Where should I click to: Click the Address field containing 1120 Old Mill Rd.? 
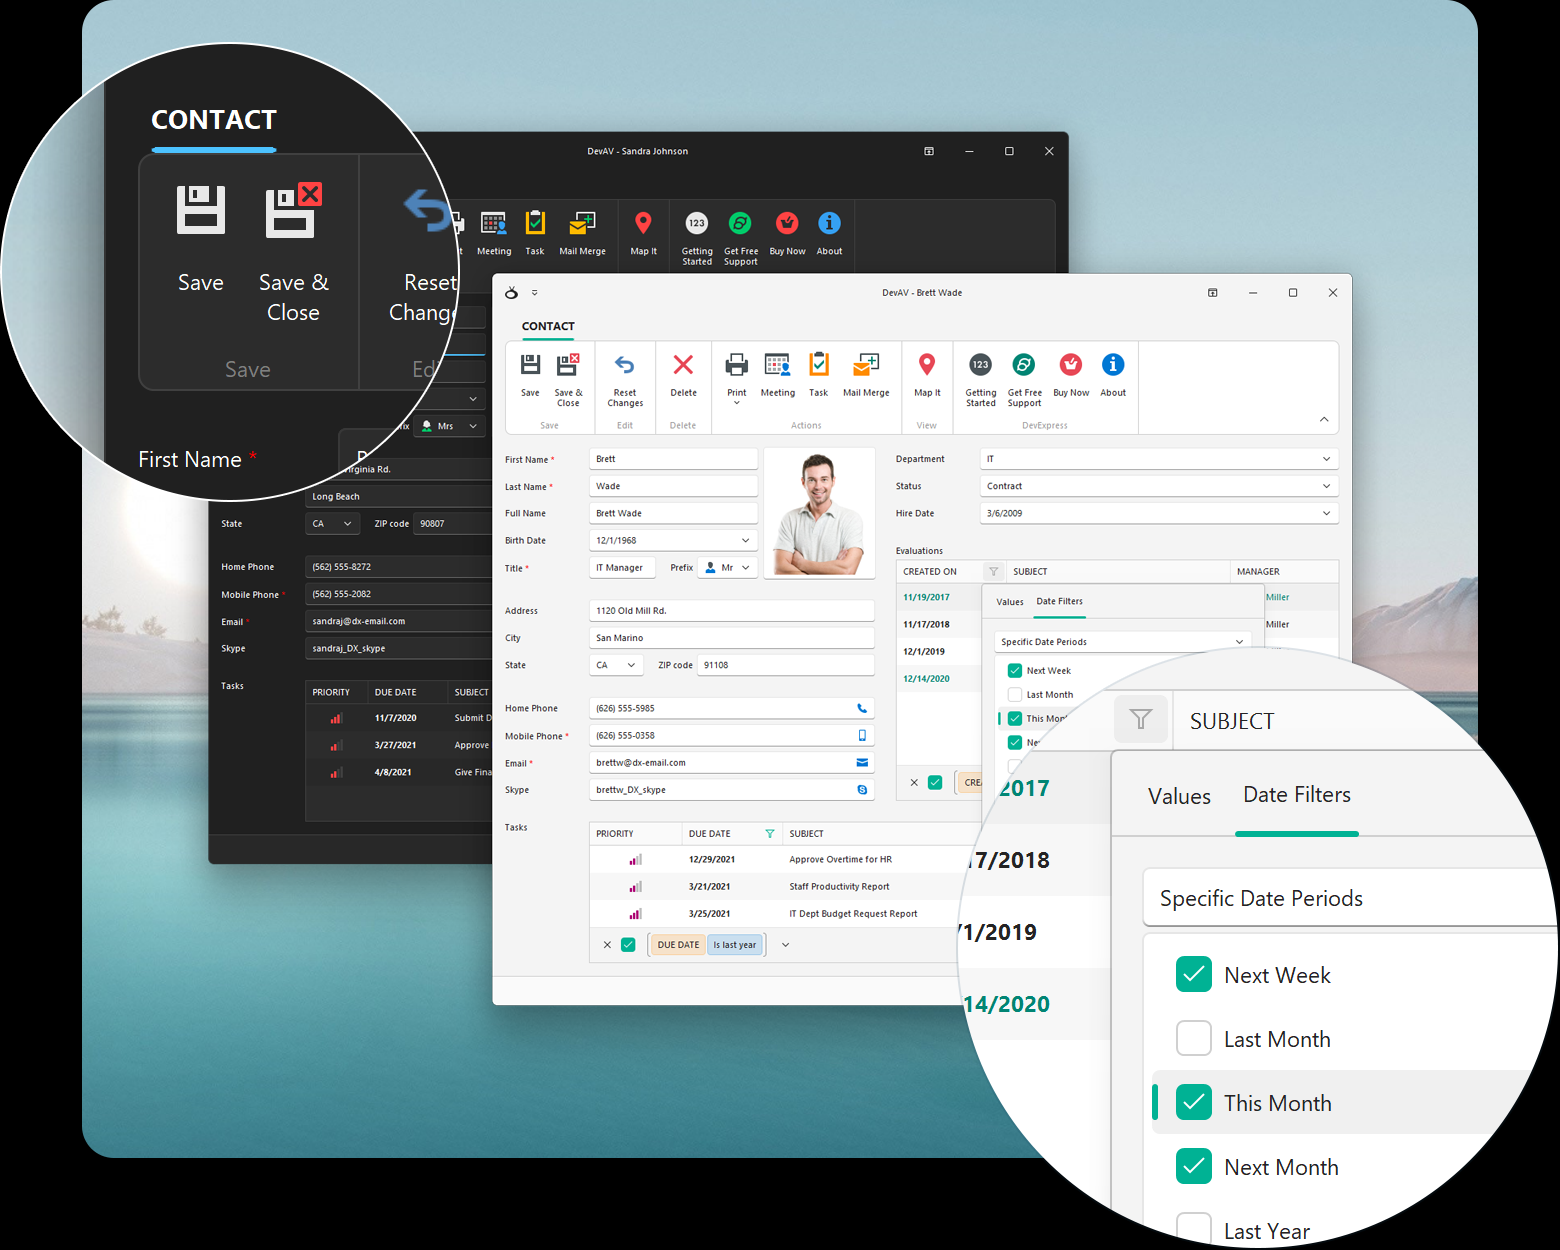(x=732, y=611)
